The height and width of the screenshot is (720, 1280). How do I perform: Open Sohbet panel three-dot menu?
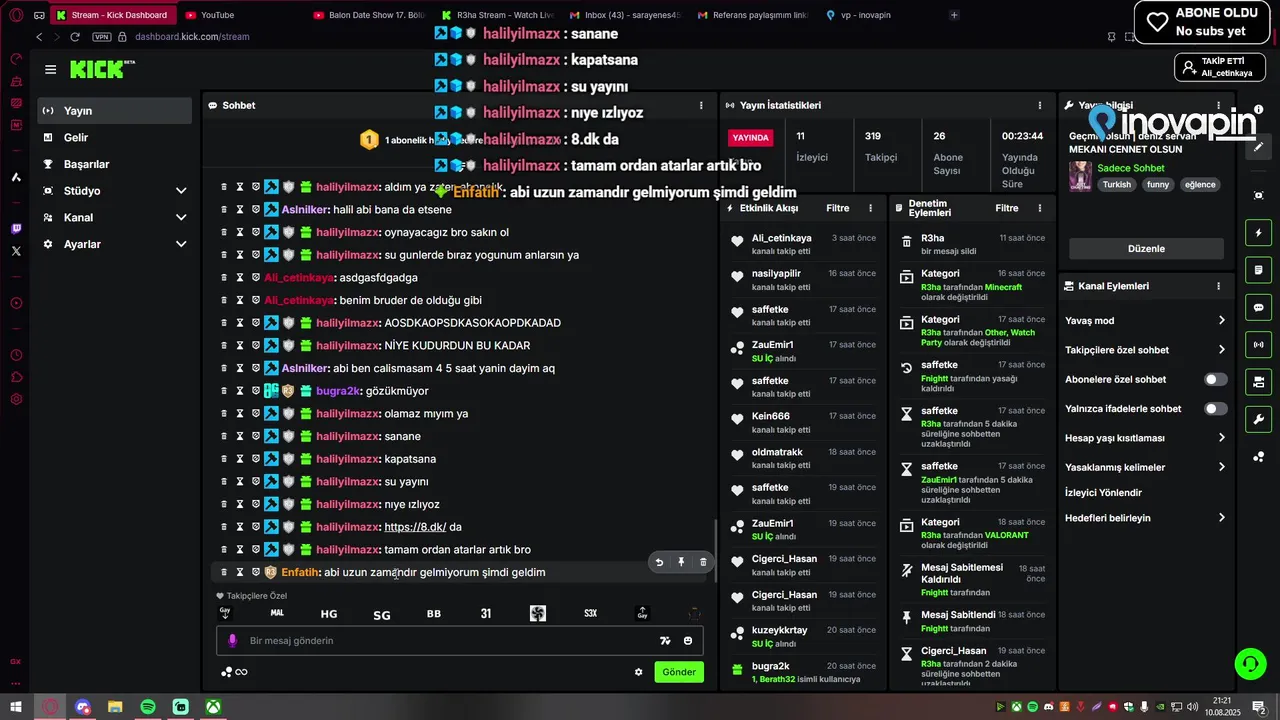coord(701,105)
